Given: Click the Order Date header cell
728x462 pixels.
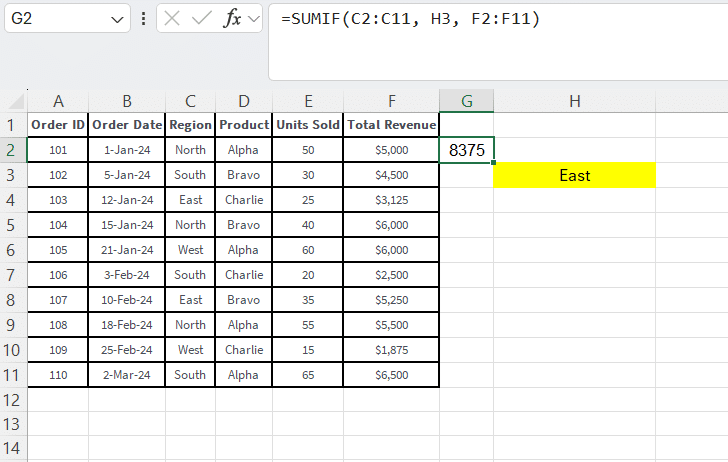Looking at the screenshot, I should click(x=127, y=125).
